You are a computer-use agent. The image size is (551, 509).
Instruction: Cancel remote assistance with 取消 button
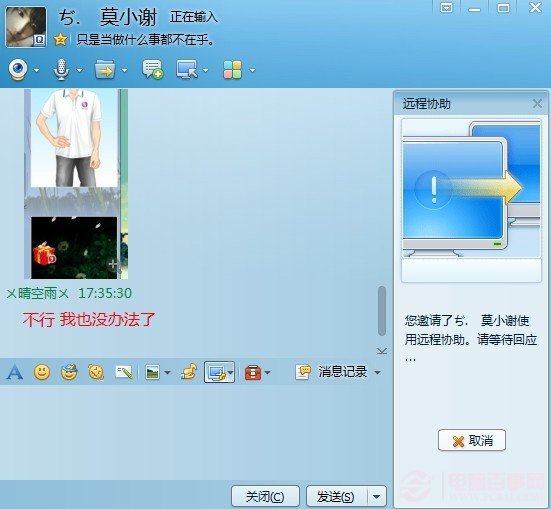coord(472,440)
